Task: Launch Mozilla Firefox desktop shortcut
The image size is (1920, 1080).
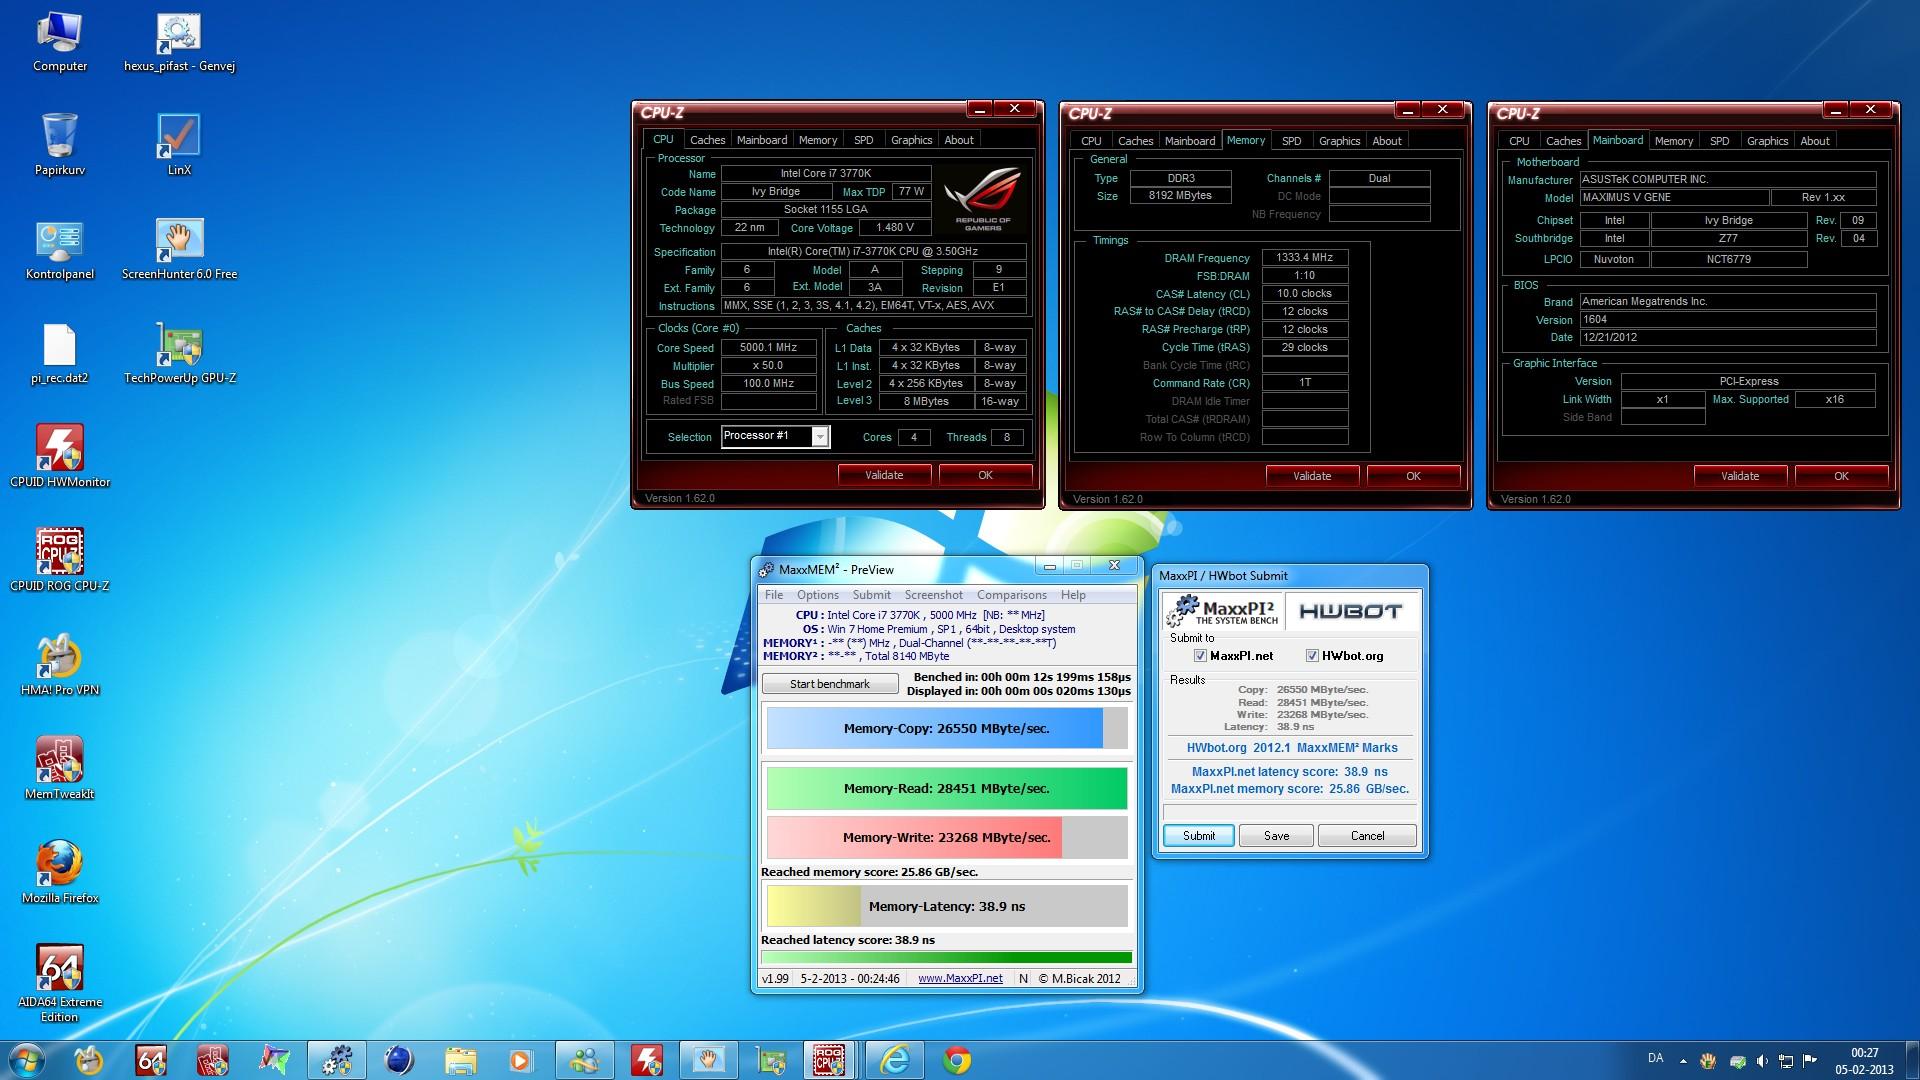Action: pos(60,874)
